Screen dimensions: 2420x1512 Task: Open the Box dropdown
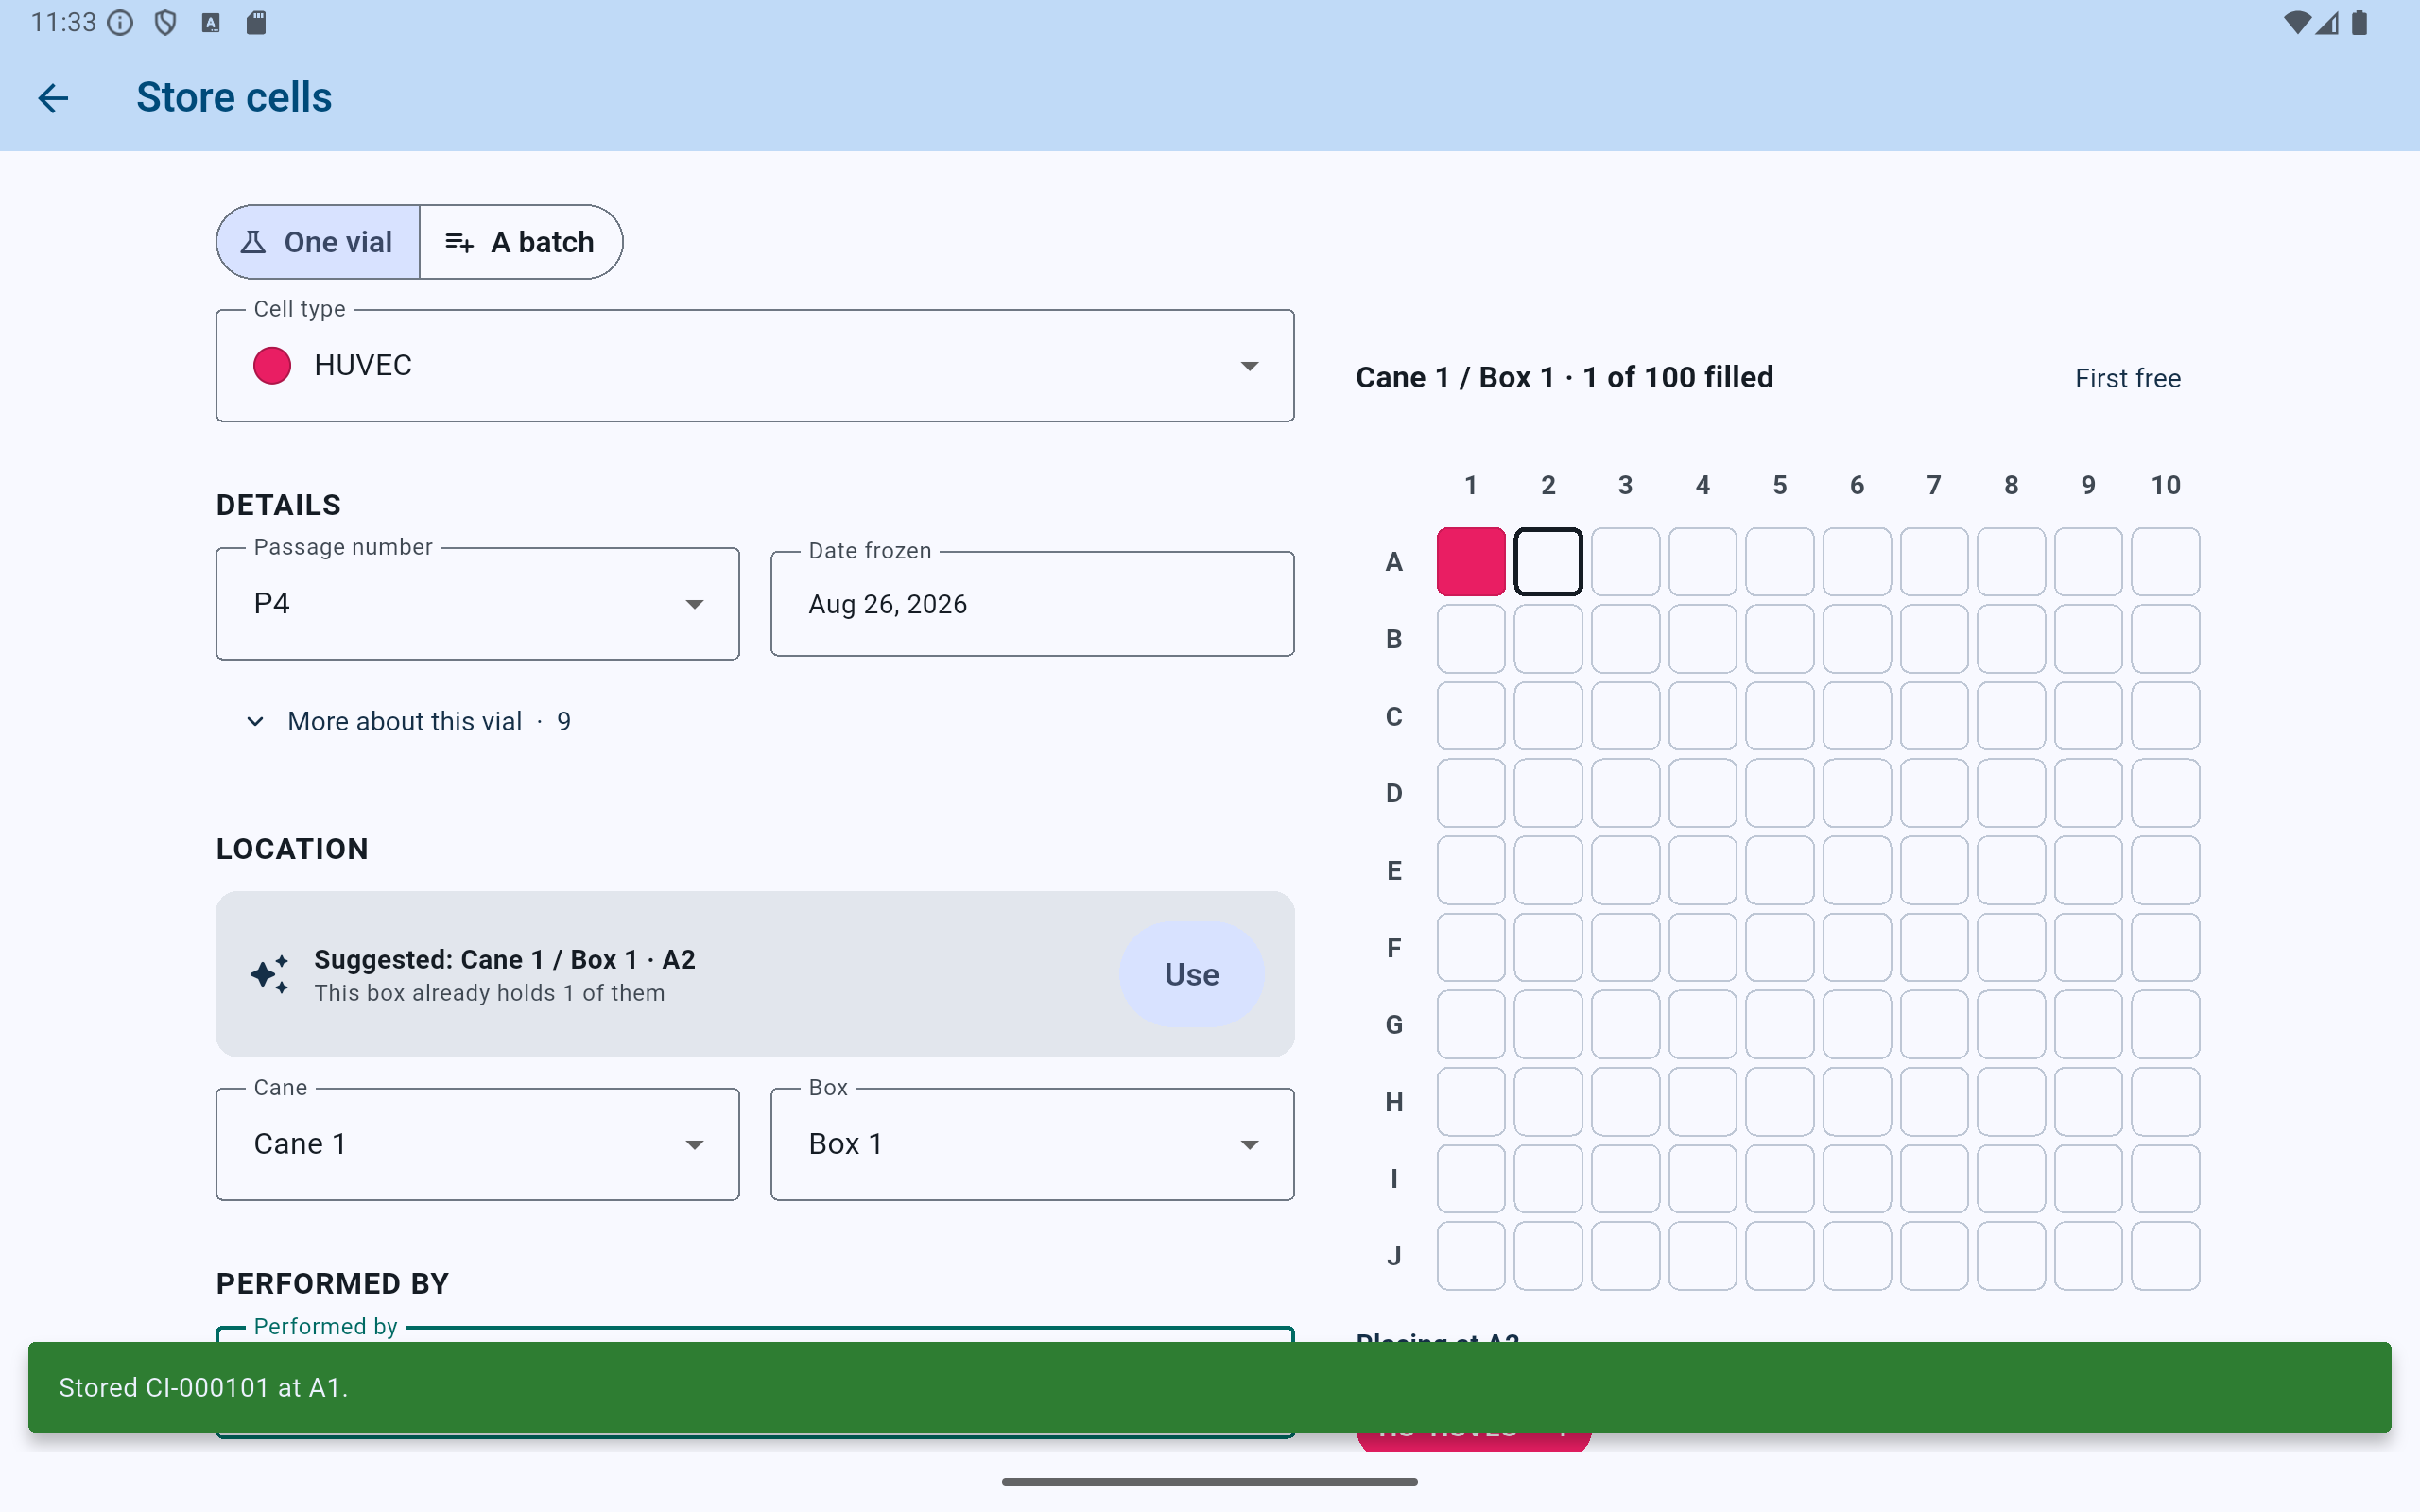pyautogui.click(x=1032, y=1144)
